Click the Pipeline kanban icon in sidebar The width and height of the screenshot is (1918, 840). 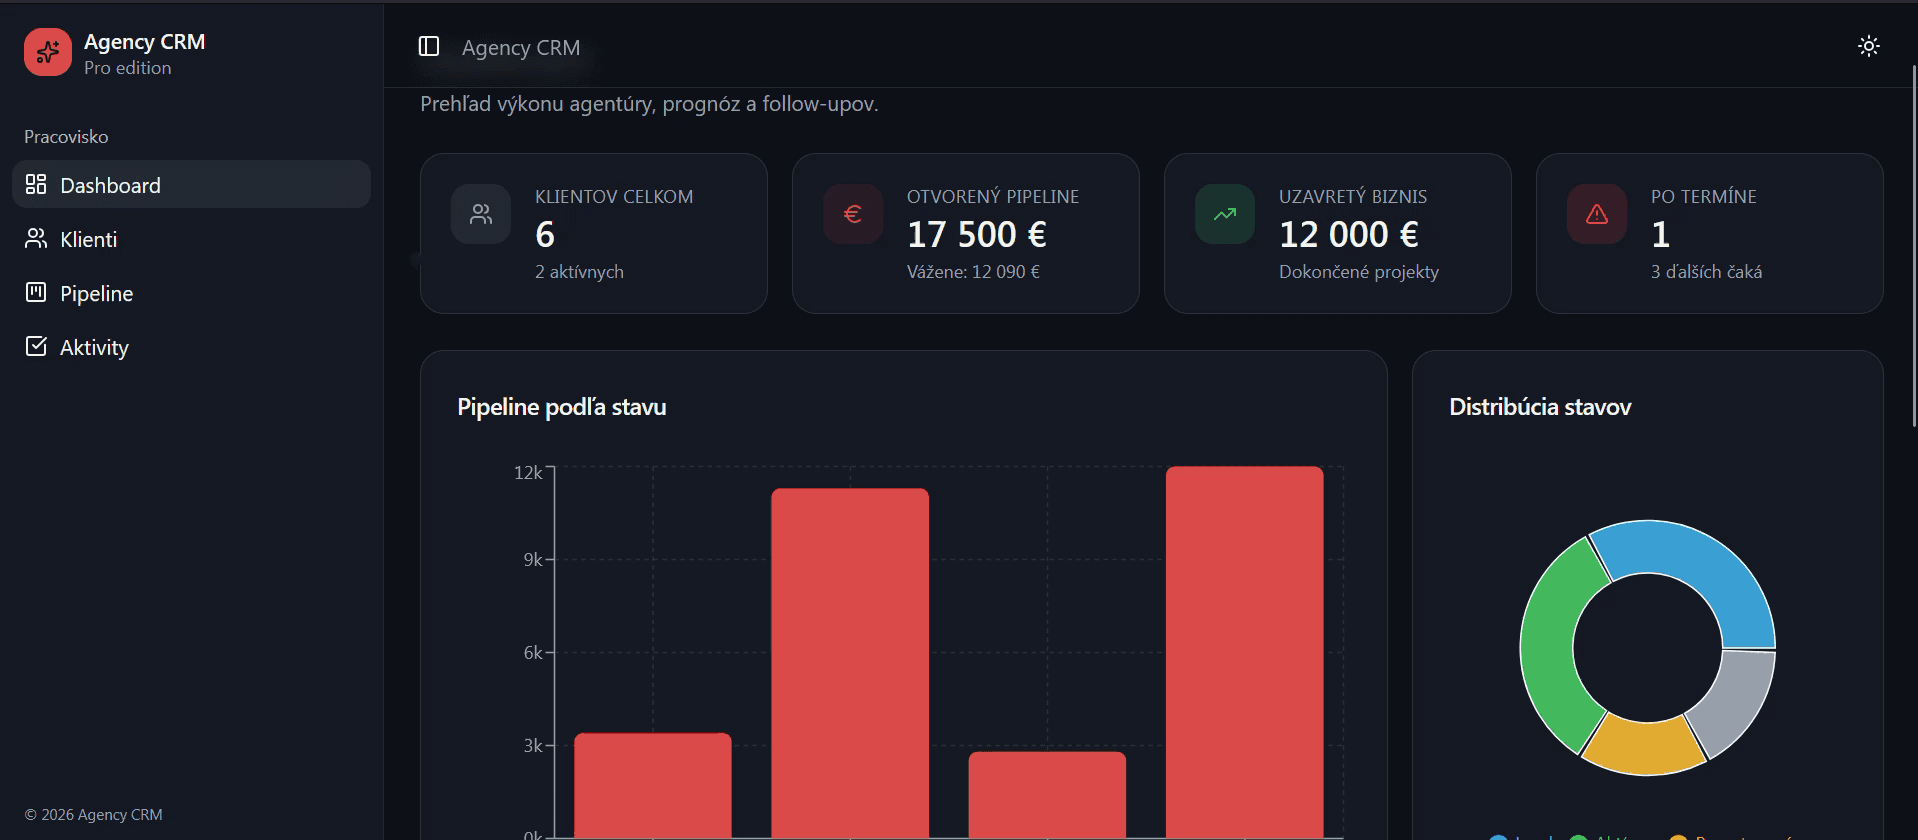(36, 292)
